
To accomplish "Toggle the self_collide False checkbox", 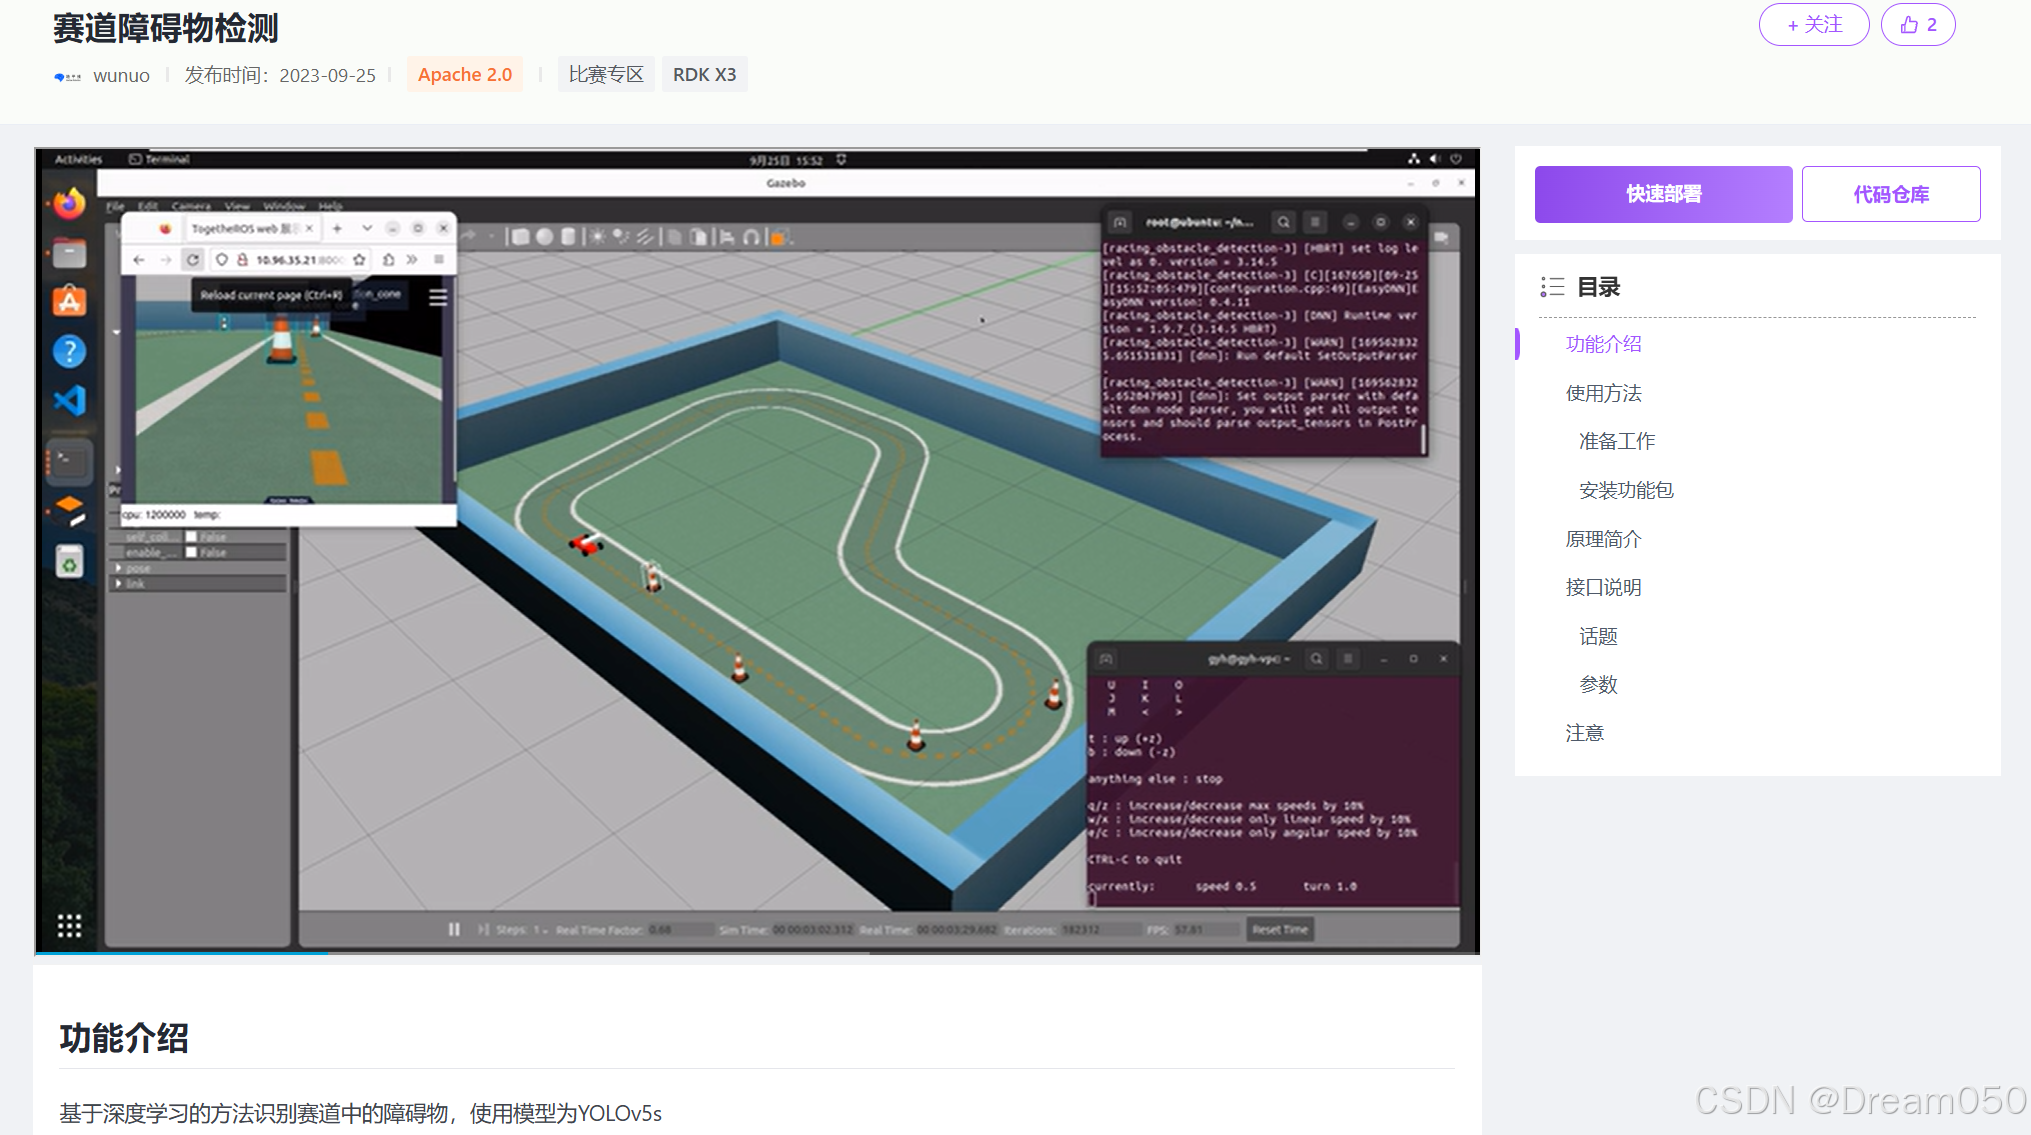I will tap(191, 537).
